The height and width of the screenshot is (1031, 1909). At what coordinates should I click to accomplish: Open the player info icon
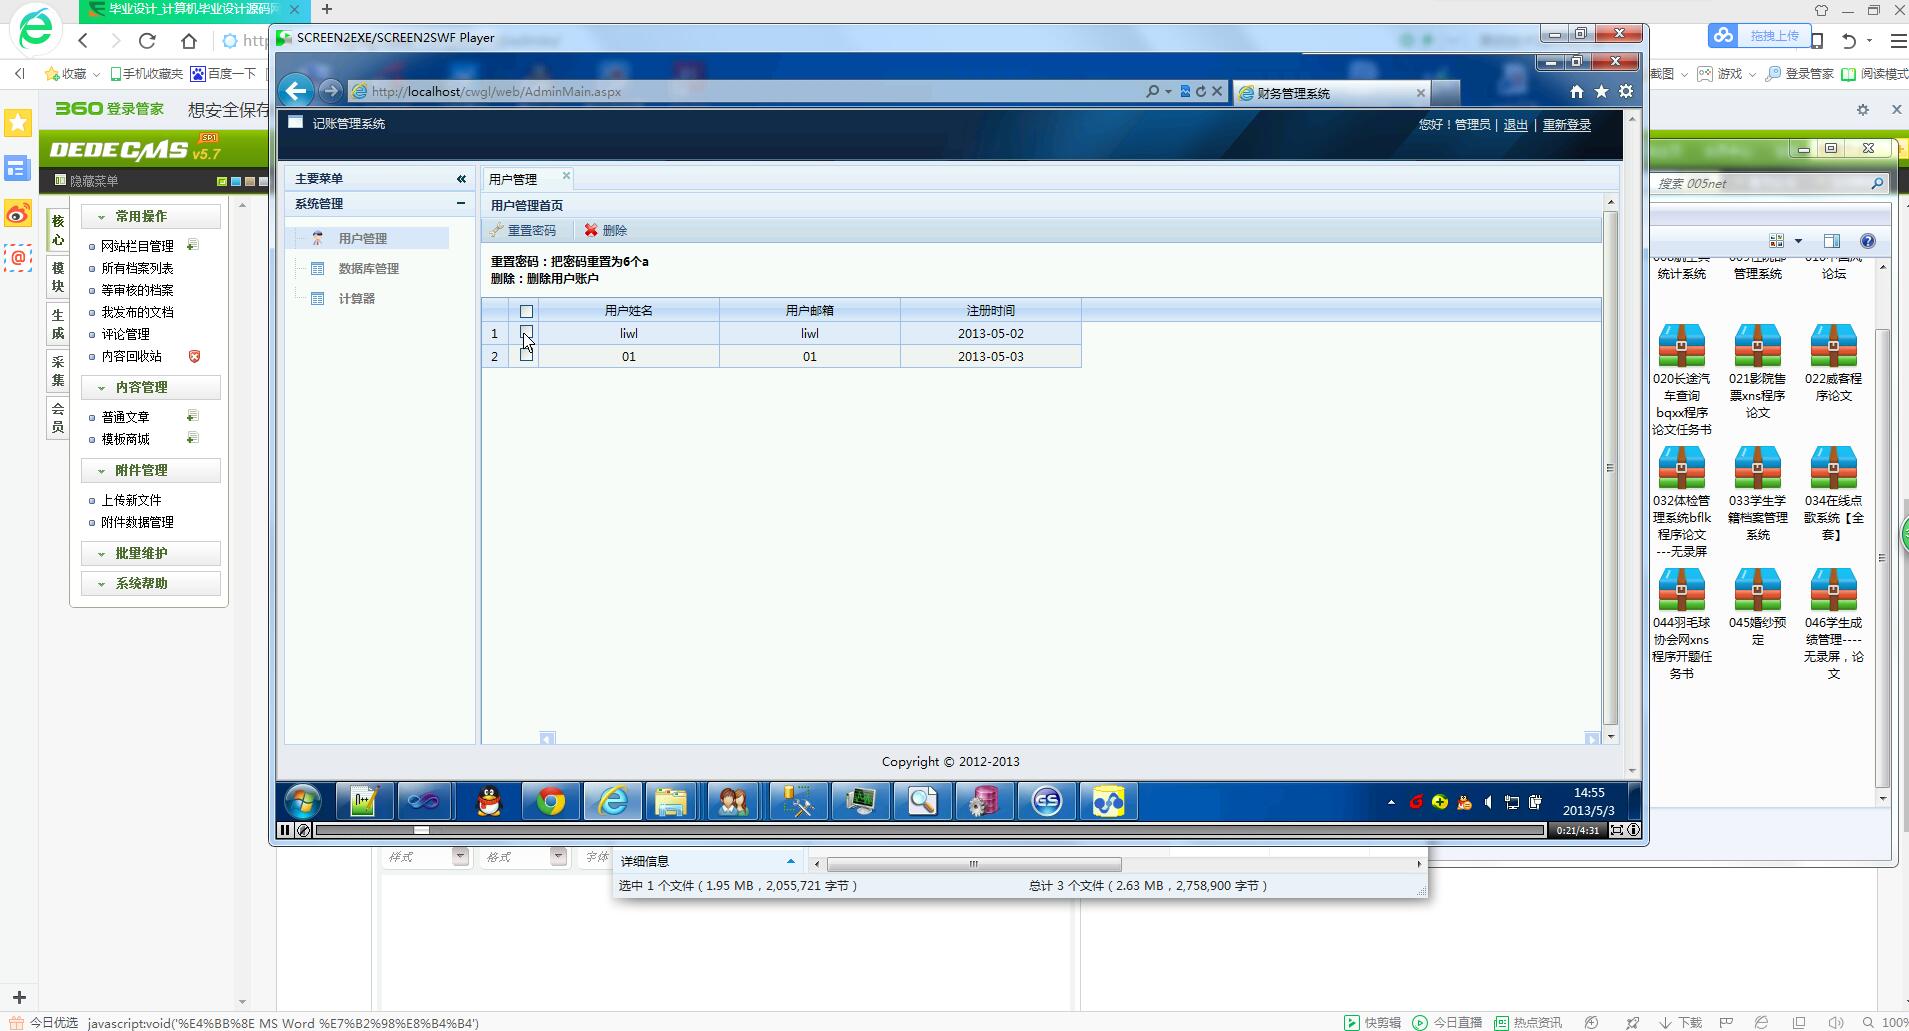pos(1633,830)
